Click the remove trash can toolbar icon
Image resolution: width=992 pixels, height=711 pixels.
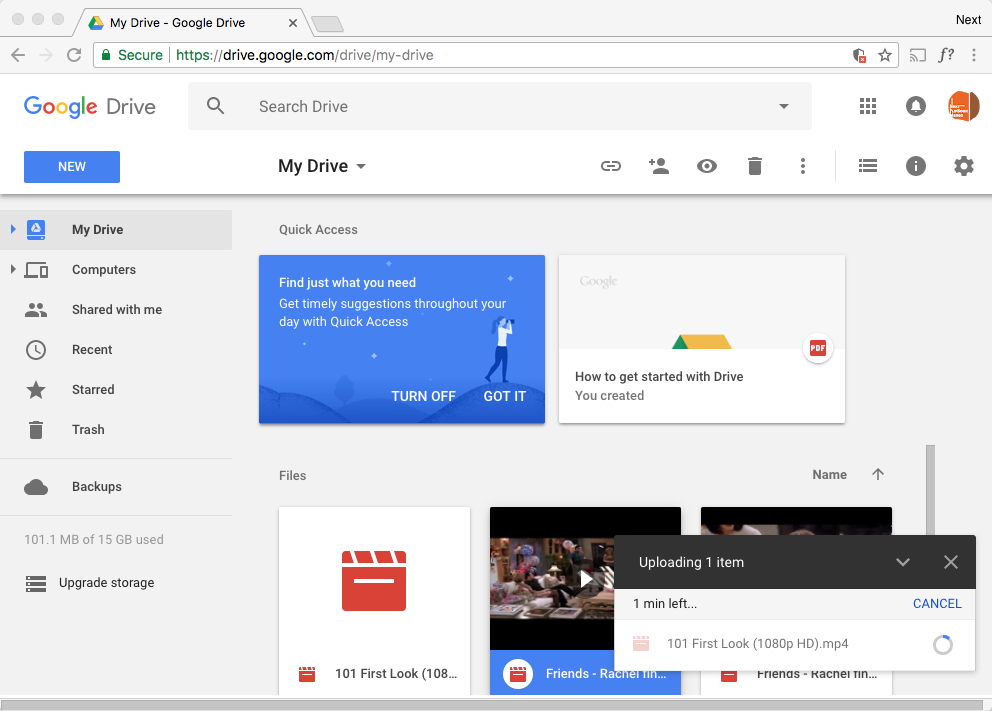[755, 167]
